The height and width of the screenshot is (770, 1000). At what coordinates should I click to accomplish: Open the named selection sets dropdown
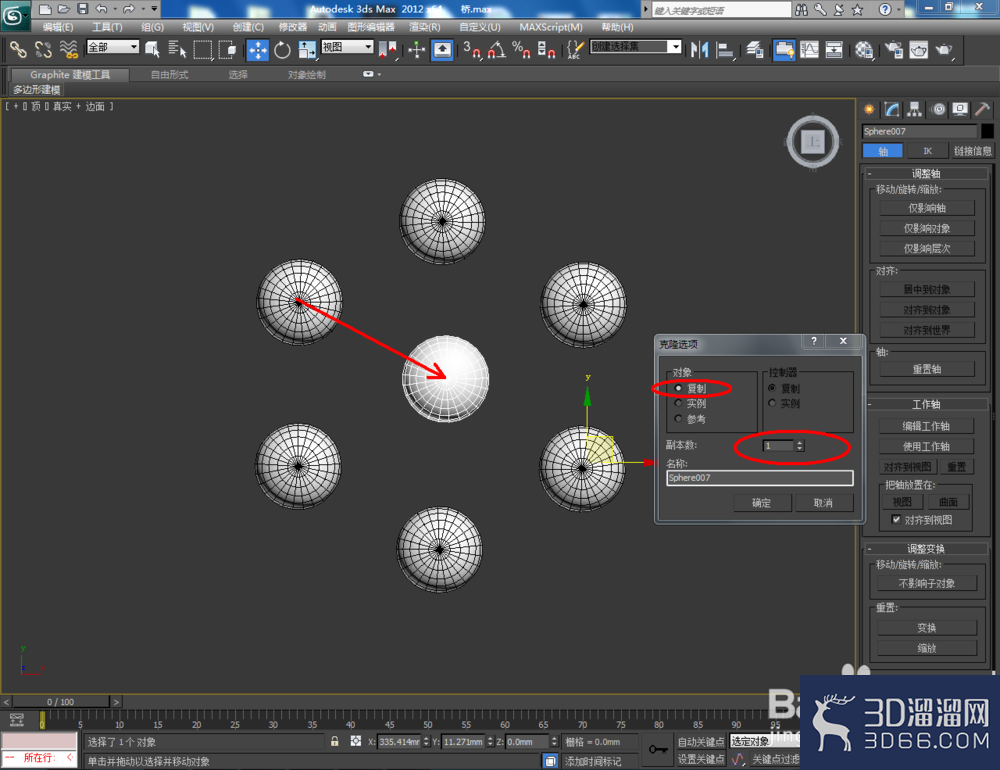point(636,47)
